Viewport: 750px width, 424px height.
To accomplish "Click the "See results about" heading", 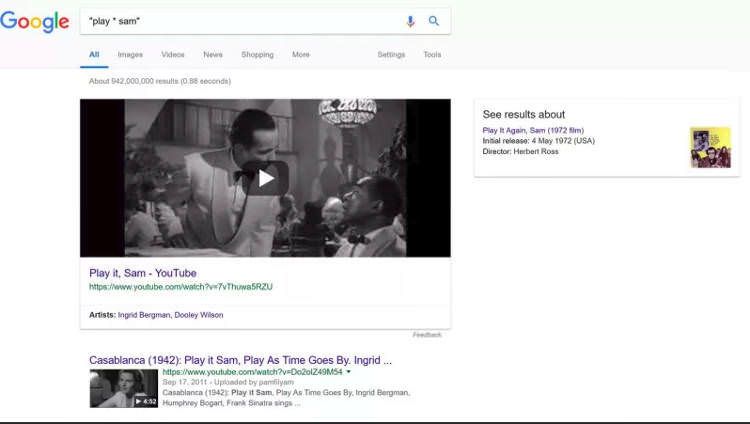I will 524,114.
